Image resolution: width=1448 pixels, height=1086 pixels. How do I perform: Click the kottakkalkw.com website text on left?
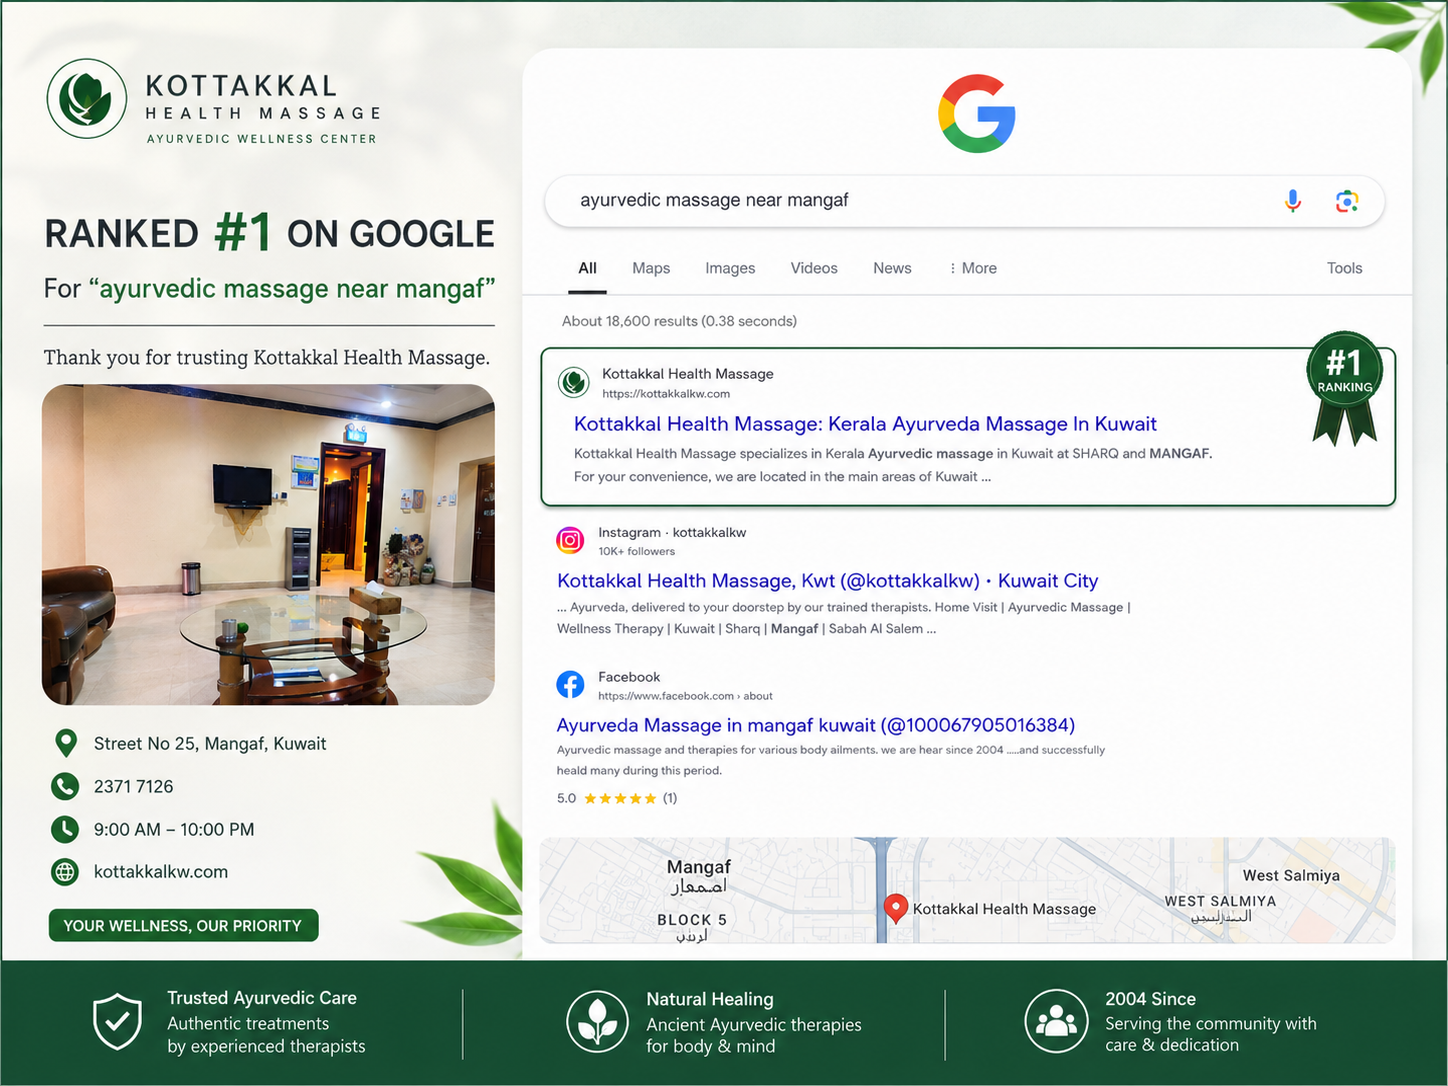point(161,872)
